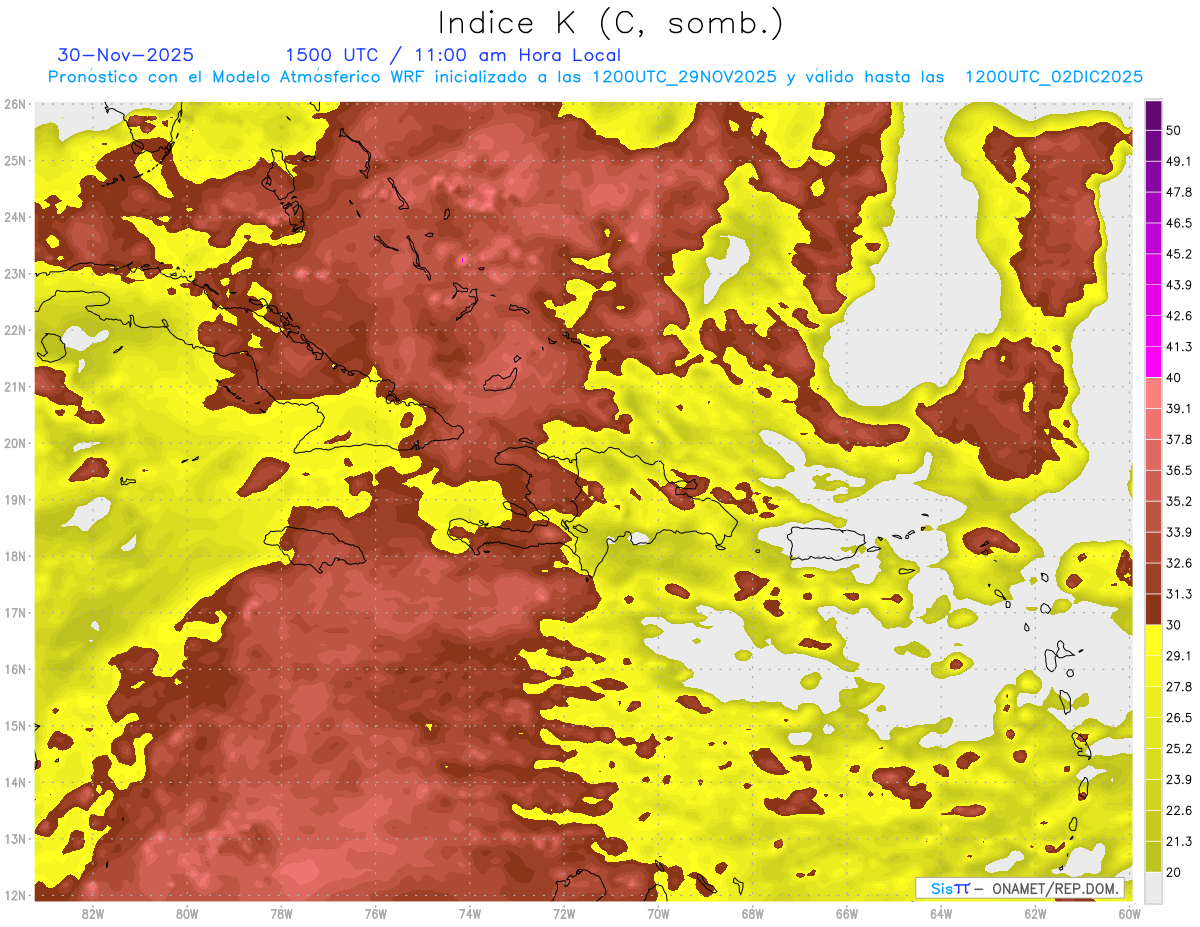Click the '78W' longitude label
The image size is (1200, 927).
point(281,914)
